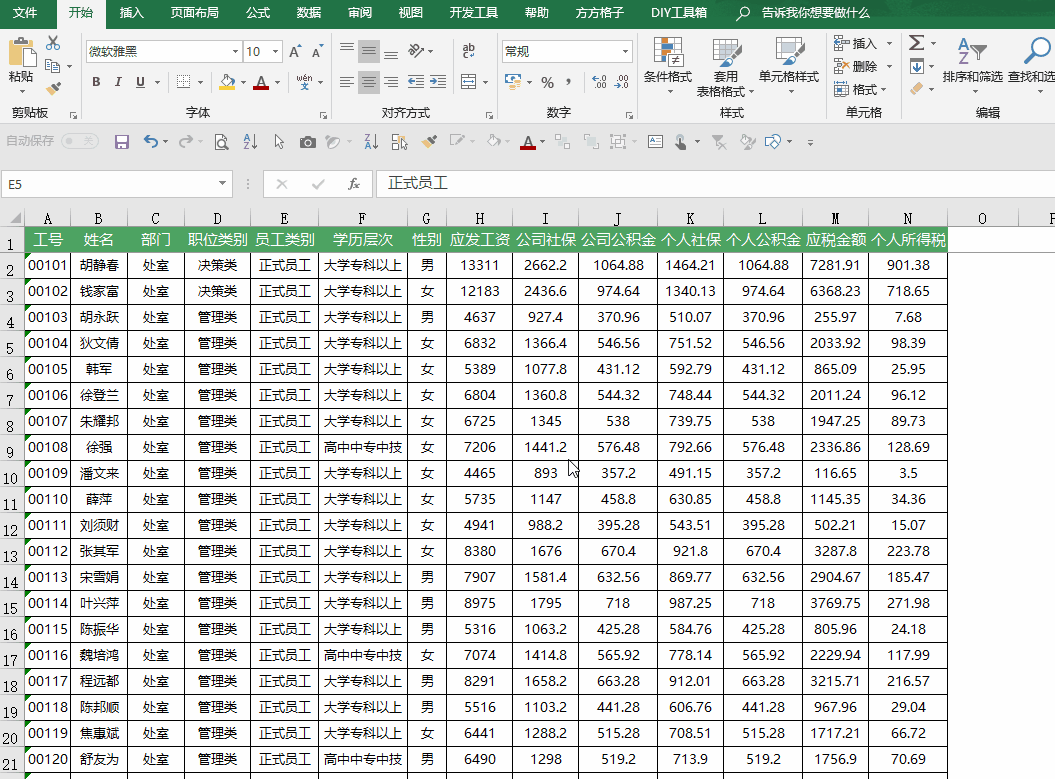Click the insert function fx icon
The image size is (1055, 779).
pyautogui.click(x=353, y=184)
